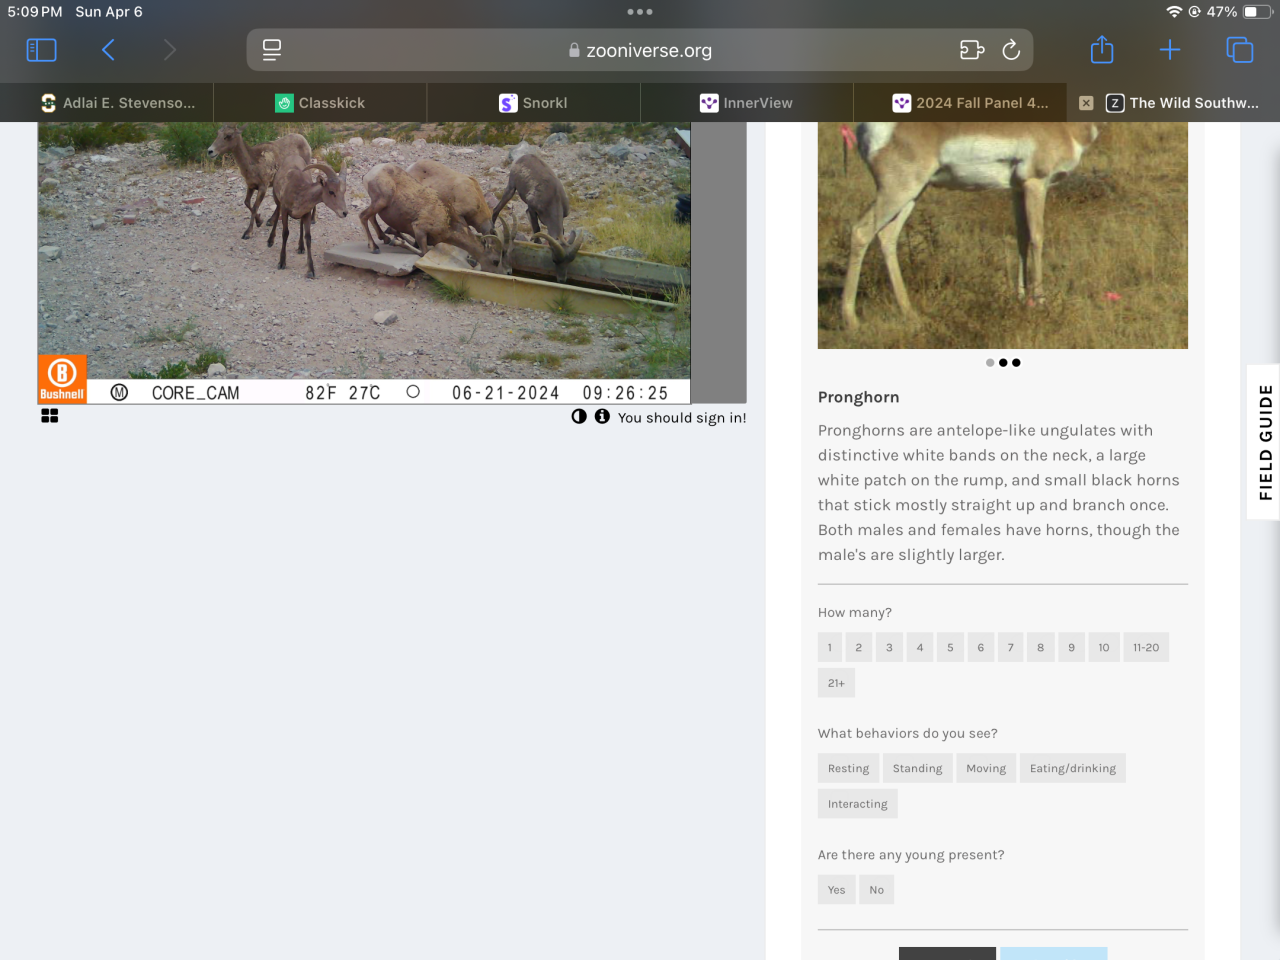Viewport: 1280px width, 960px height.
Task: Click the 'CORE_CAM' camera label
Action: point(196,393)
